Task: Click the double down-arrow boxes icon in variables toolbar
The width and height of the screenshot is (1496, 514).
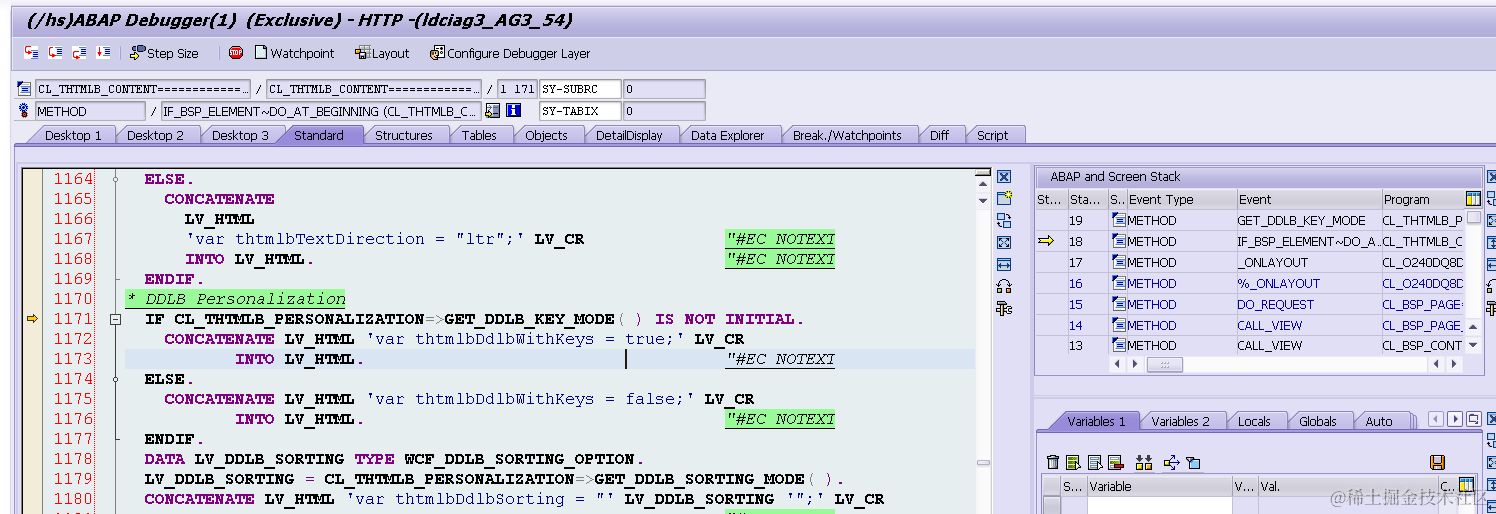Action: click(1144, 462)
